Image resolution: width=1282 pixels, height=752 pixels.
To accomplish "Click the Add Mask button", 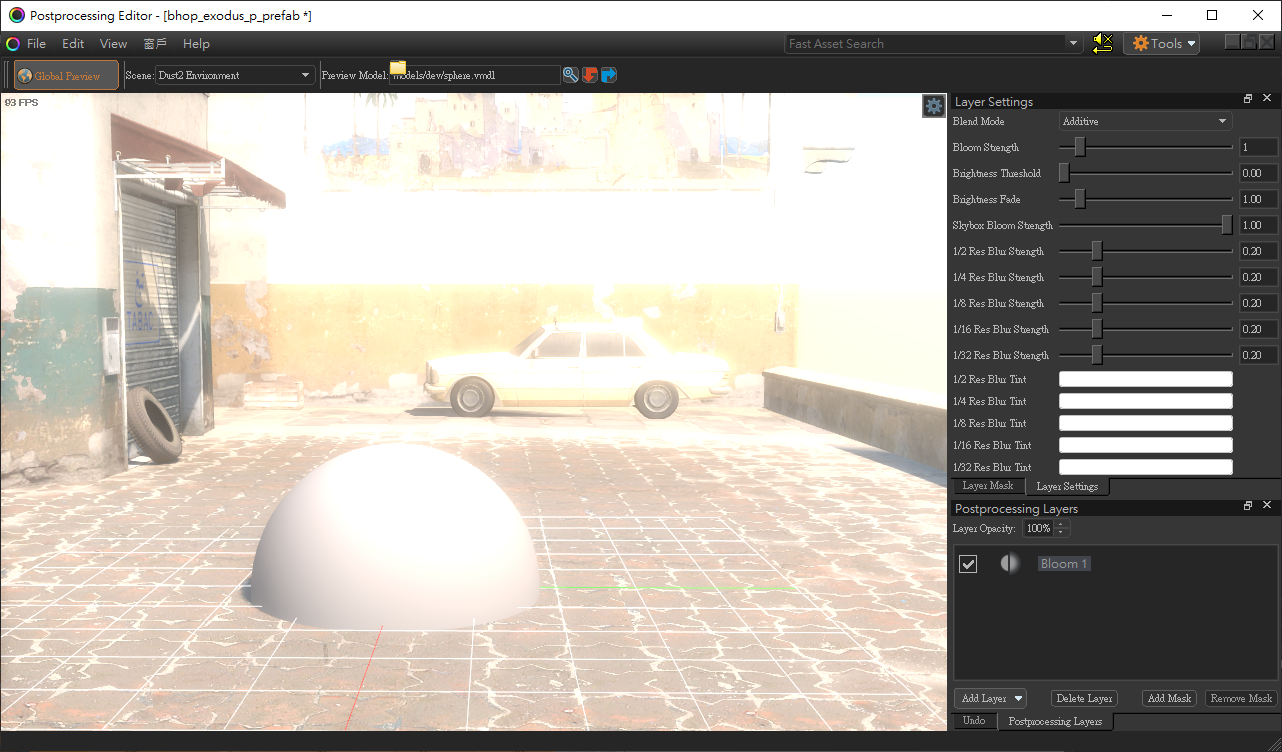I will point(1169,698).
